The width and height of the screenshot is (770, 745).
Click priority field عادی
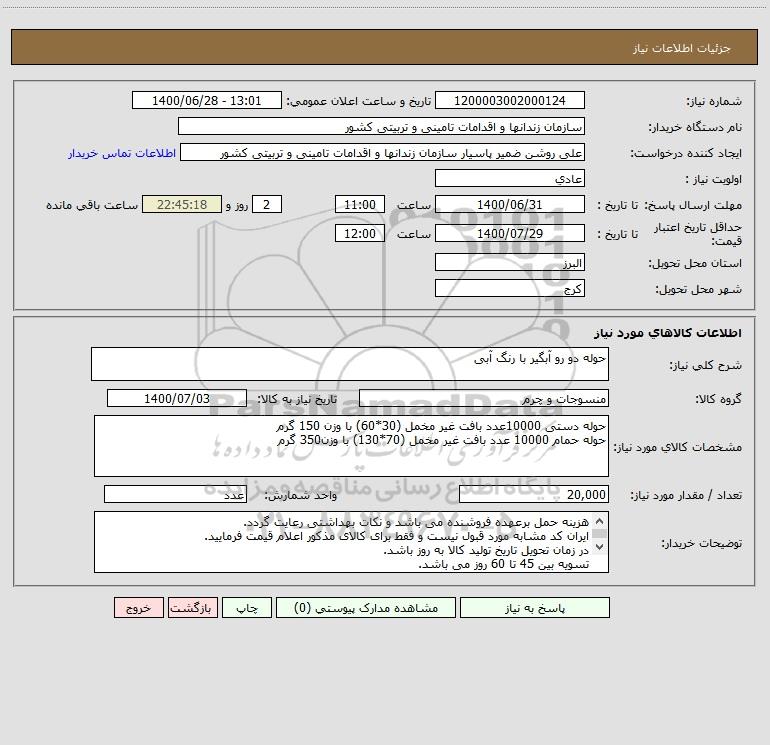[x=510, y=178]
